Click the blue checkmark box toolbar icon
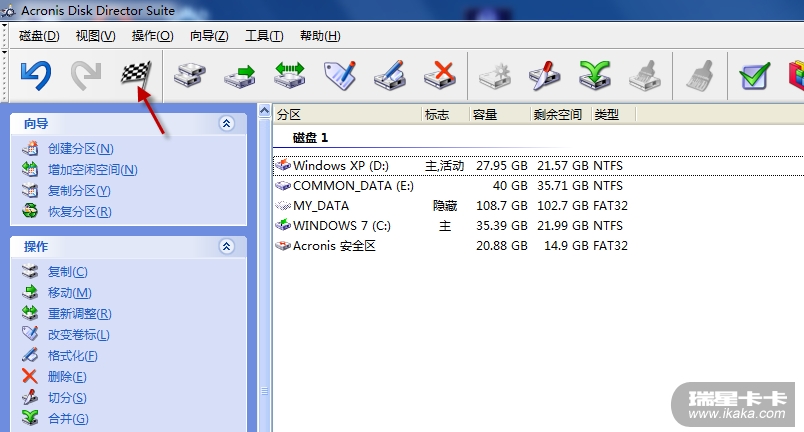This screenshot has width=804, height=432. 755,76
